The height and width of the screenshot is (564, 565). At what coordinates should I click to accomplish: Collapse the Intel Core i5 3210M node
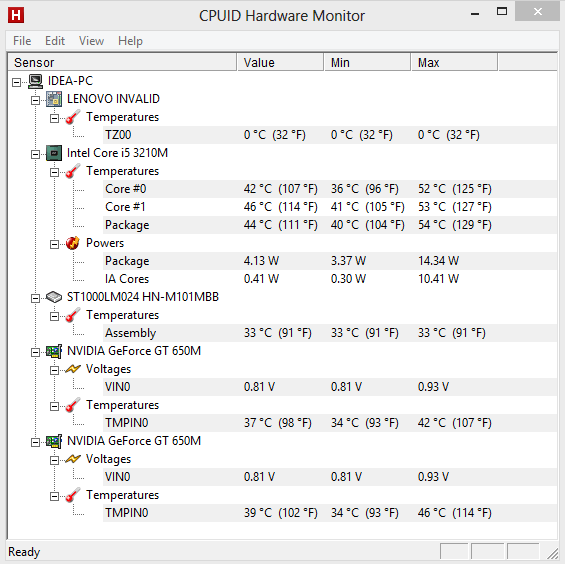point(35,155)
